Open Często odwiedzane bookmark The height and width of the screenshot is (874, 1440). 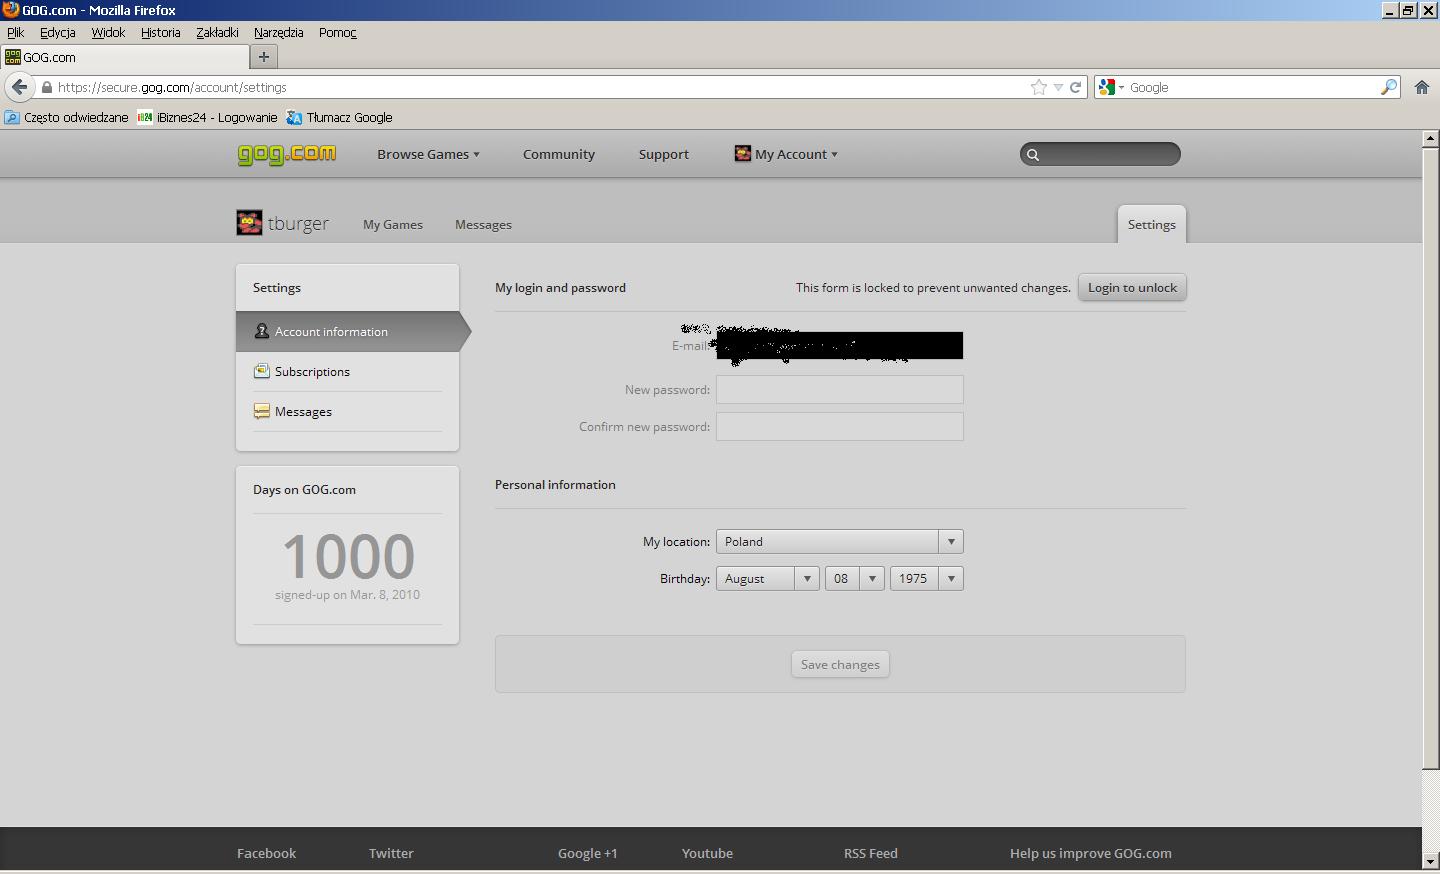[67, 117]
